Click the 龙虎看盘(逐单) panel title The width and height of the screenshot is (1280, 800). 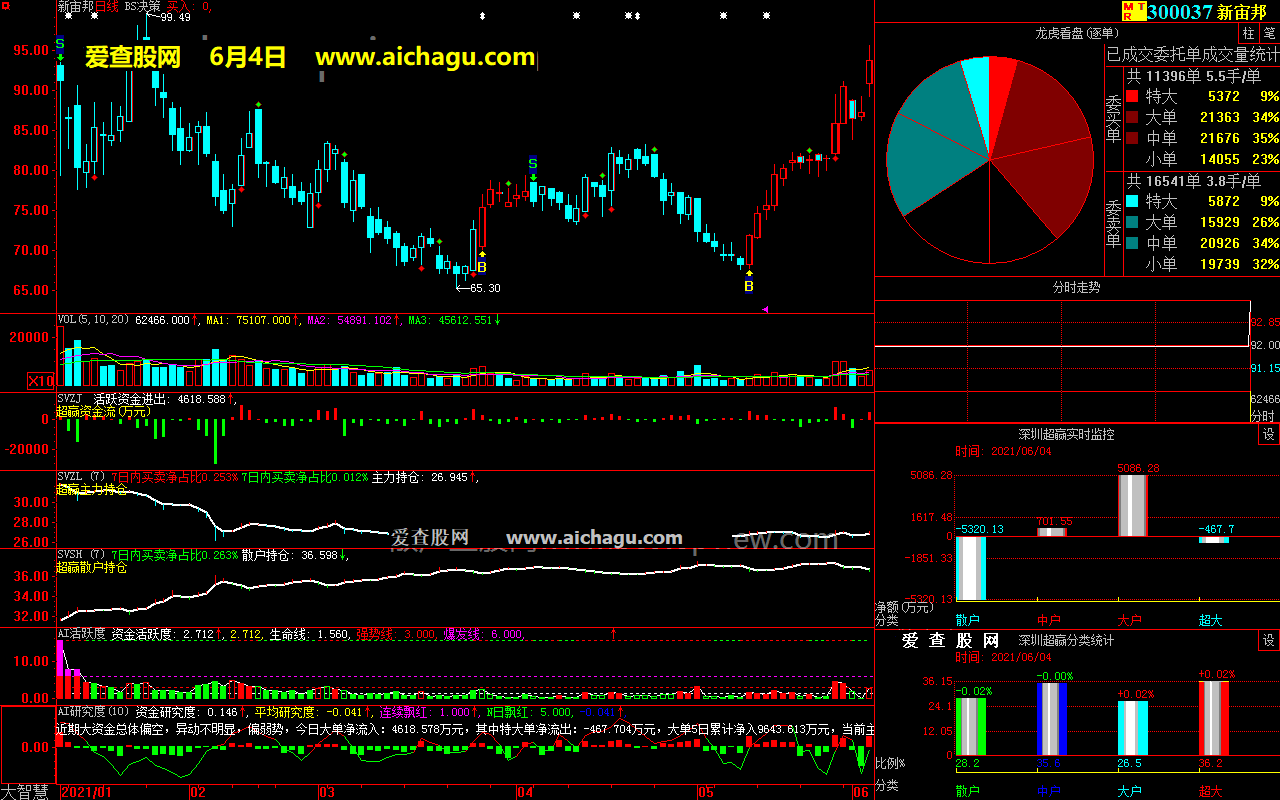(1076, 33)
